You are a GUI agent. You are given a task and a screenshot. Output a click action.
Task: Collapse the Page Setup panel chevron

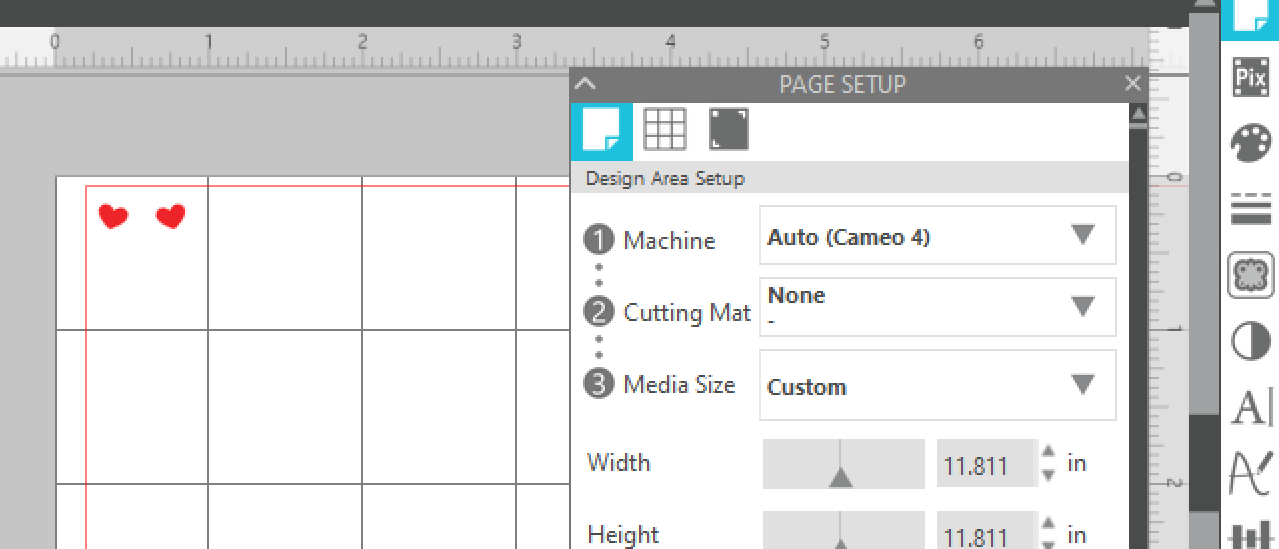(586, 84)
